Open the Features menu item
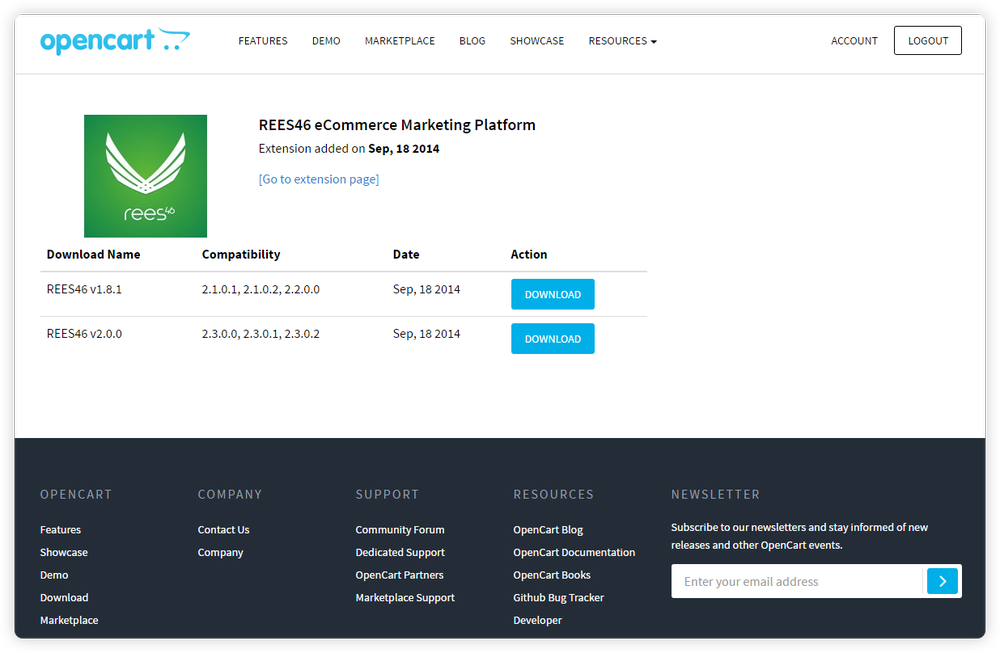Image resolution: width=1000 pixels, height=653 pixels. 263,41
